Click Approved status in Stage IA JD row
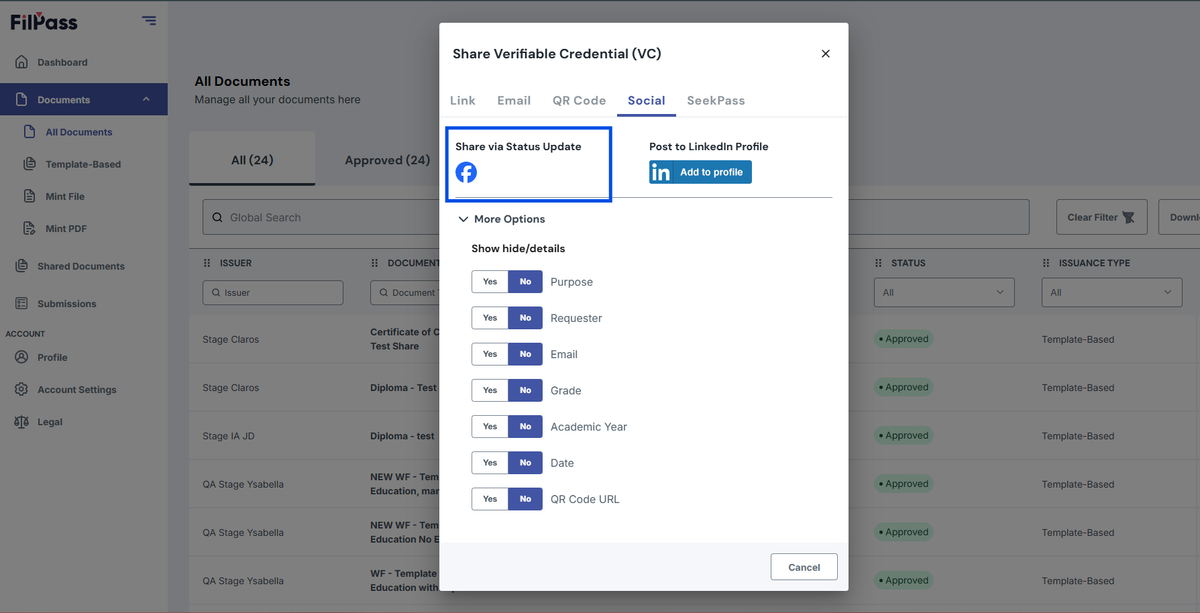Image resolution: width=1200 pixels, height=613 pixels. coord(904,436)
